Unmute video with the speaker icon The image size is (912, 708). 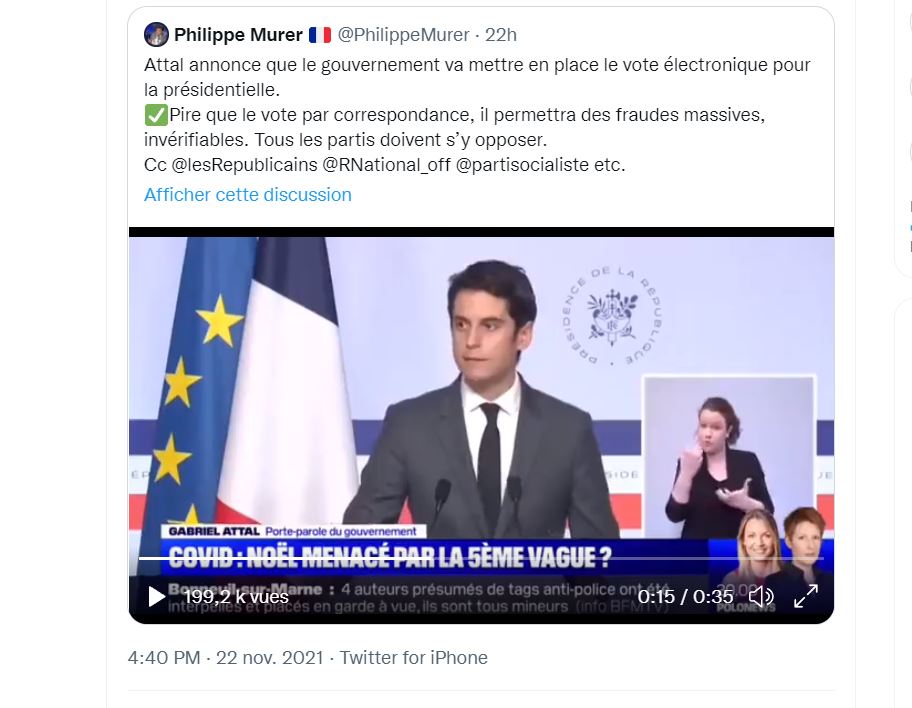[x=761, y=596]
